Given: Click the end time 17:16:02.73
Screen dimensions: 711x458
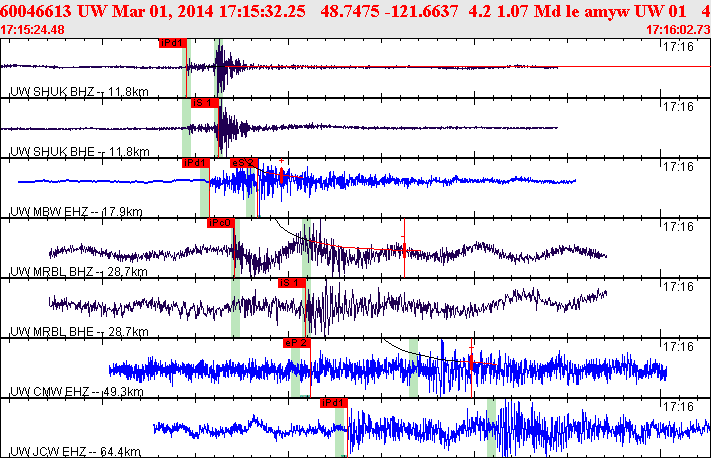Looking at the screenshot, I should click(678, 30).
